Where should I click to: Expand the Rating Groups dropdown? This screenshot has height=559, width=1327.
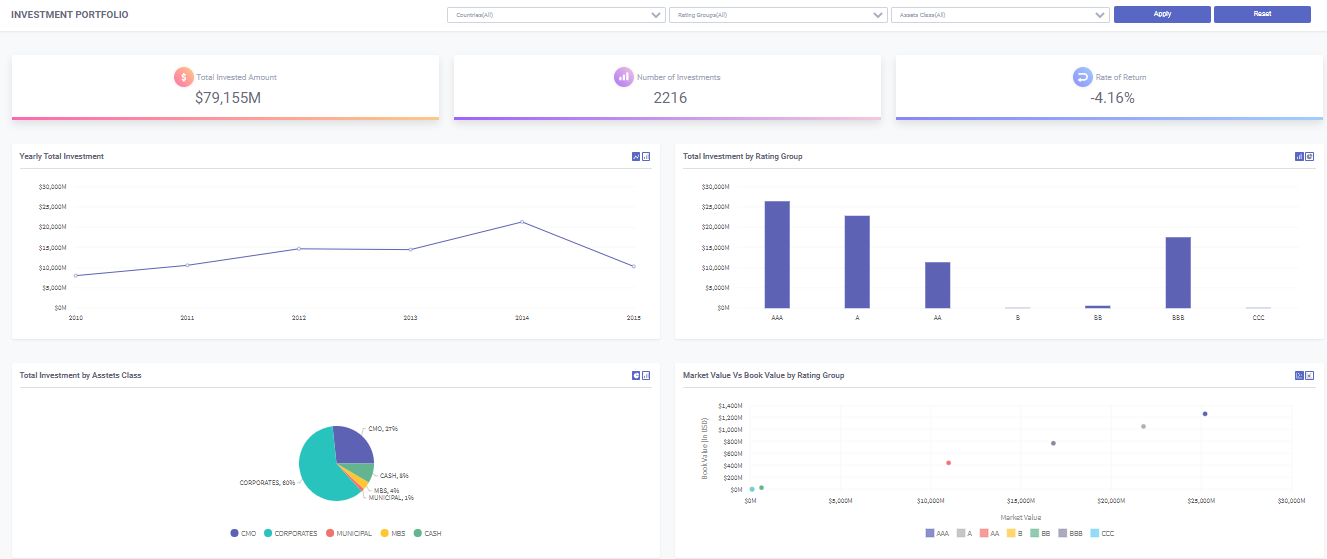pos(778,15)
